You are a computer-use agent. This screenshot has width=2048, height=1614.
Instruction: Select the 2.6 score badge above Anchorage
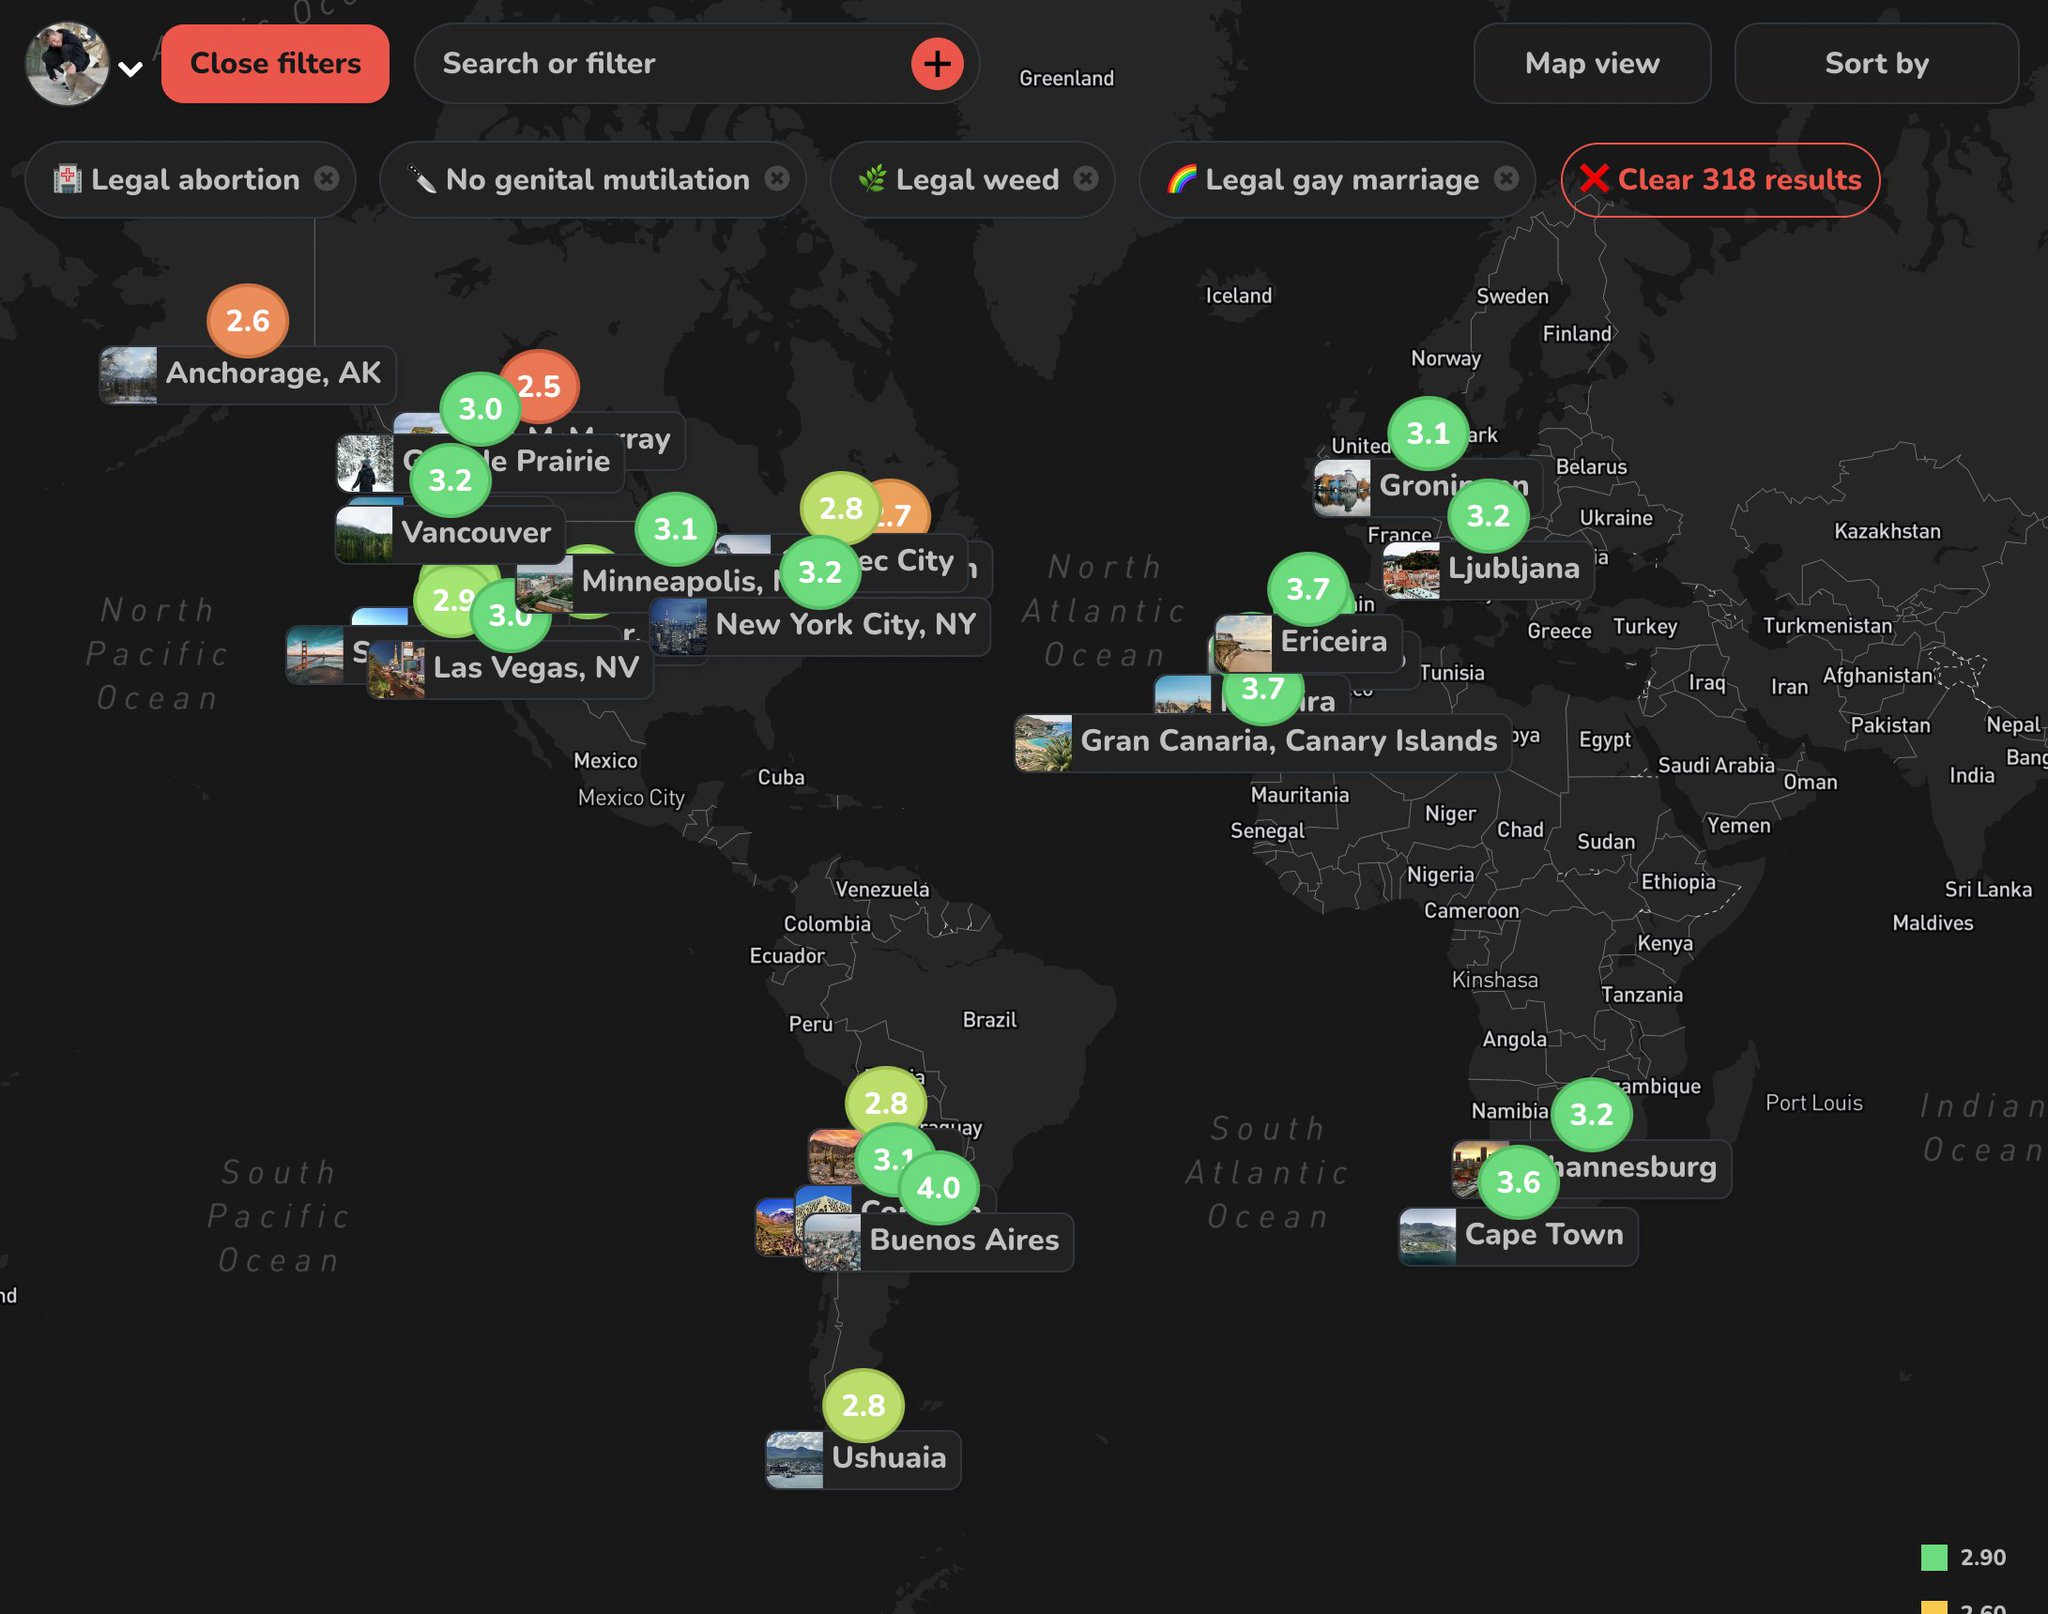[246, 321]
